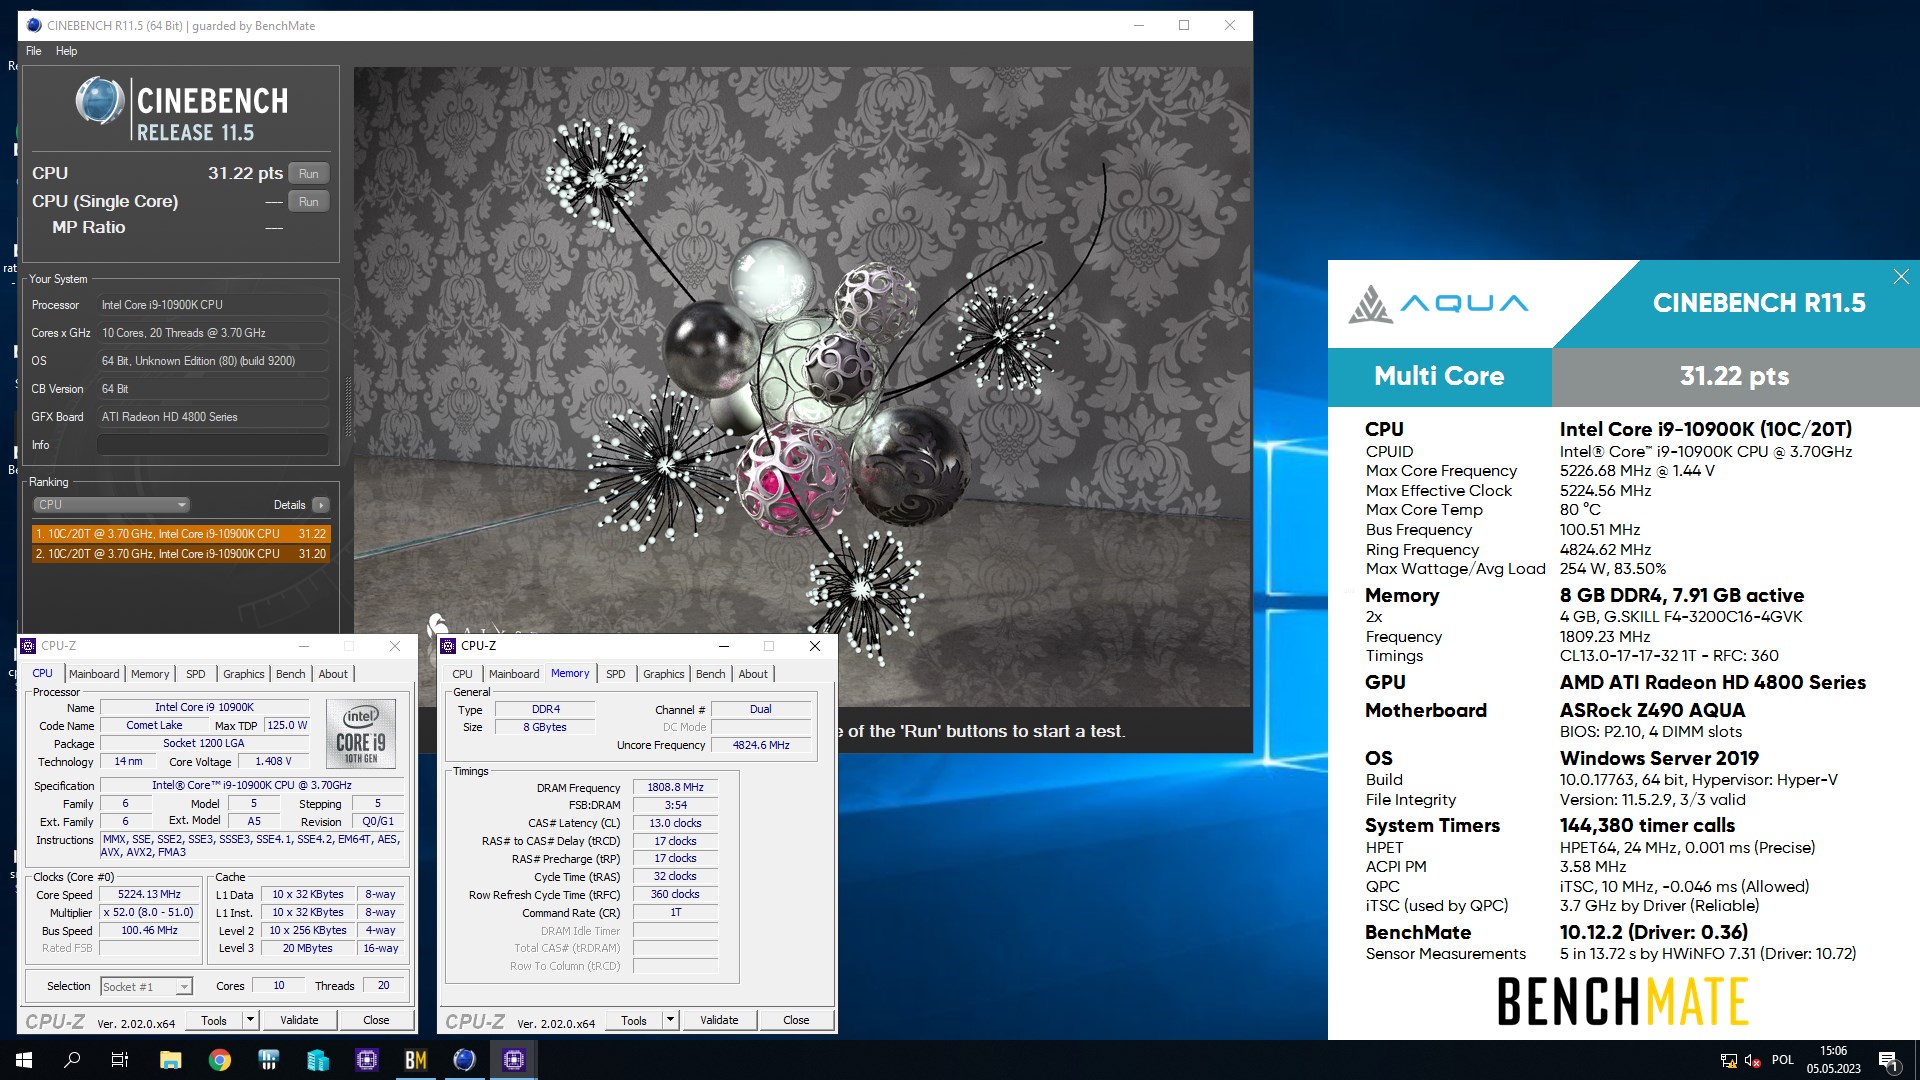
Task: Click Close button in Memory CPU-Z window
Action: pyautogui.click(x=796, y=1020)
